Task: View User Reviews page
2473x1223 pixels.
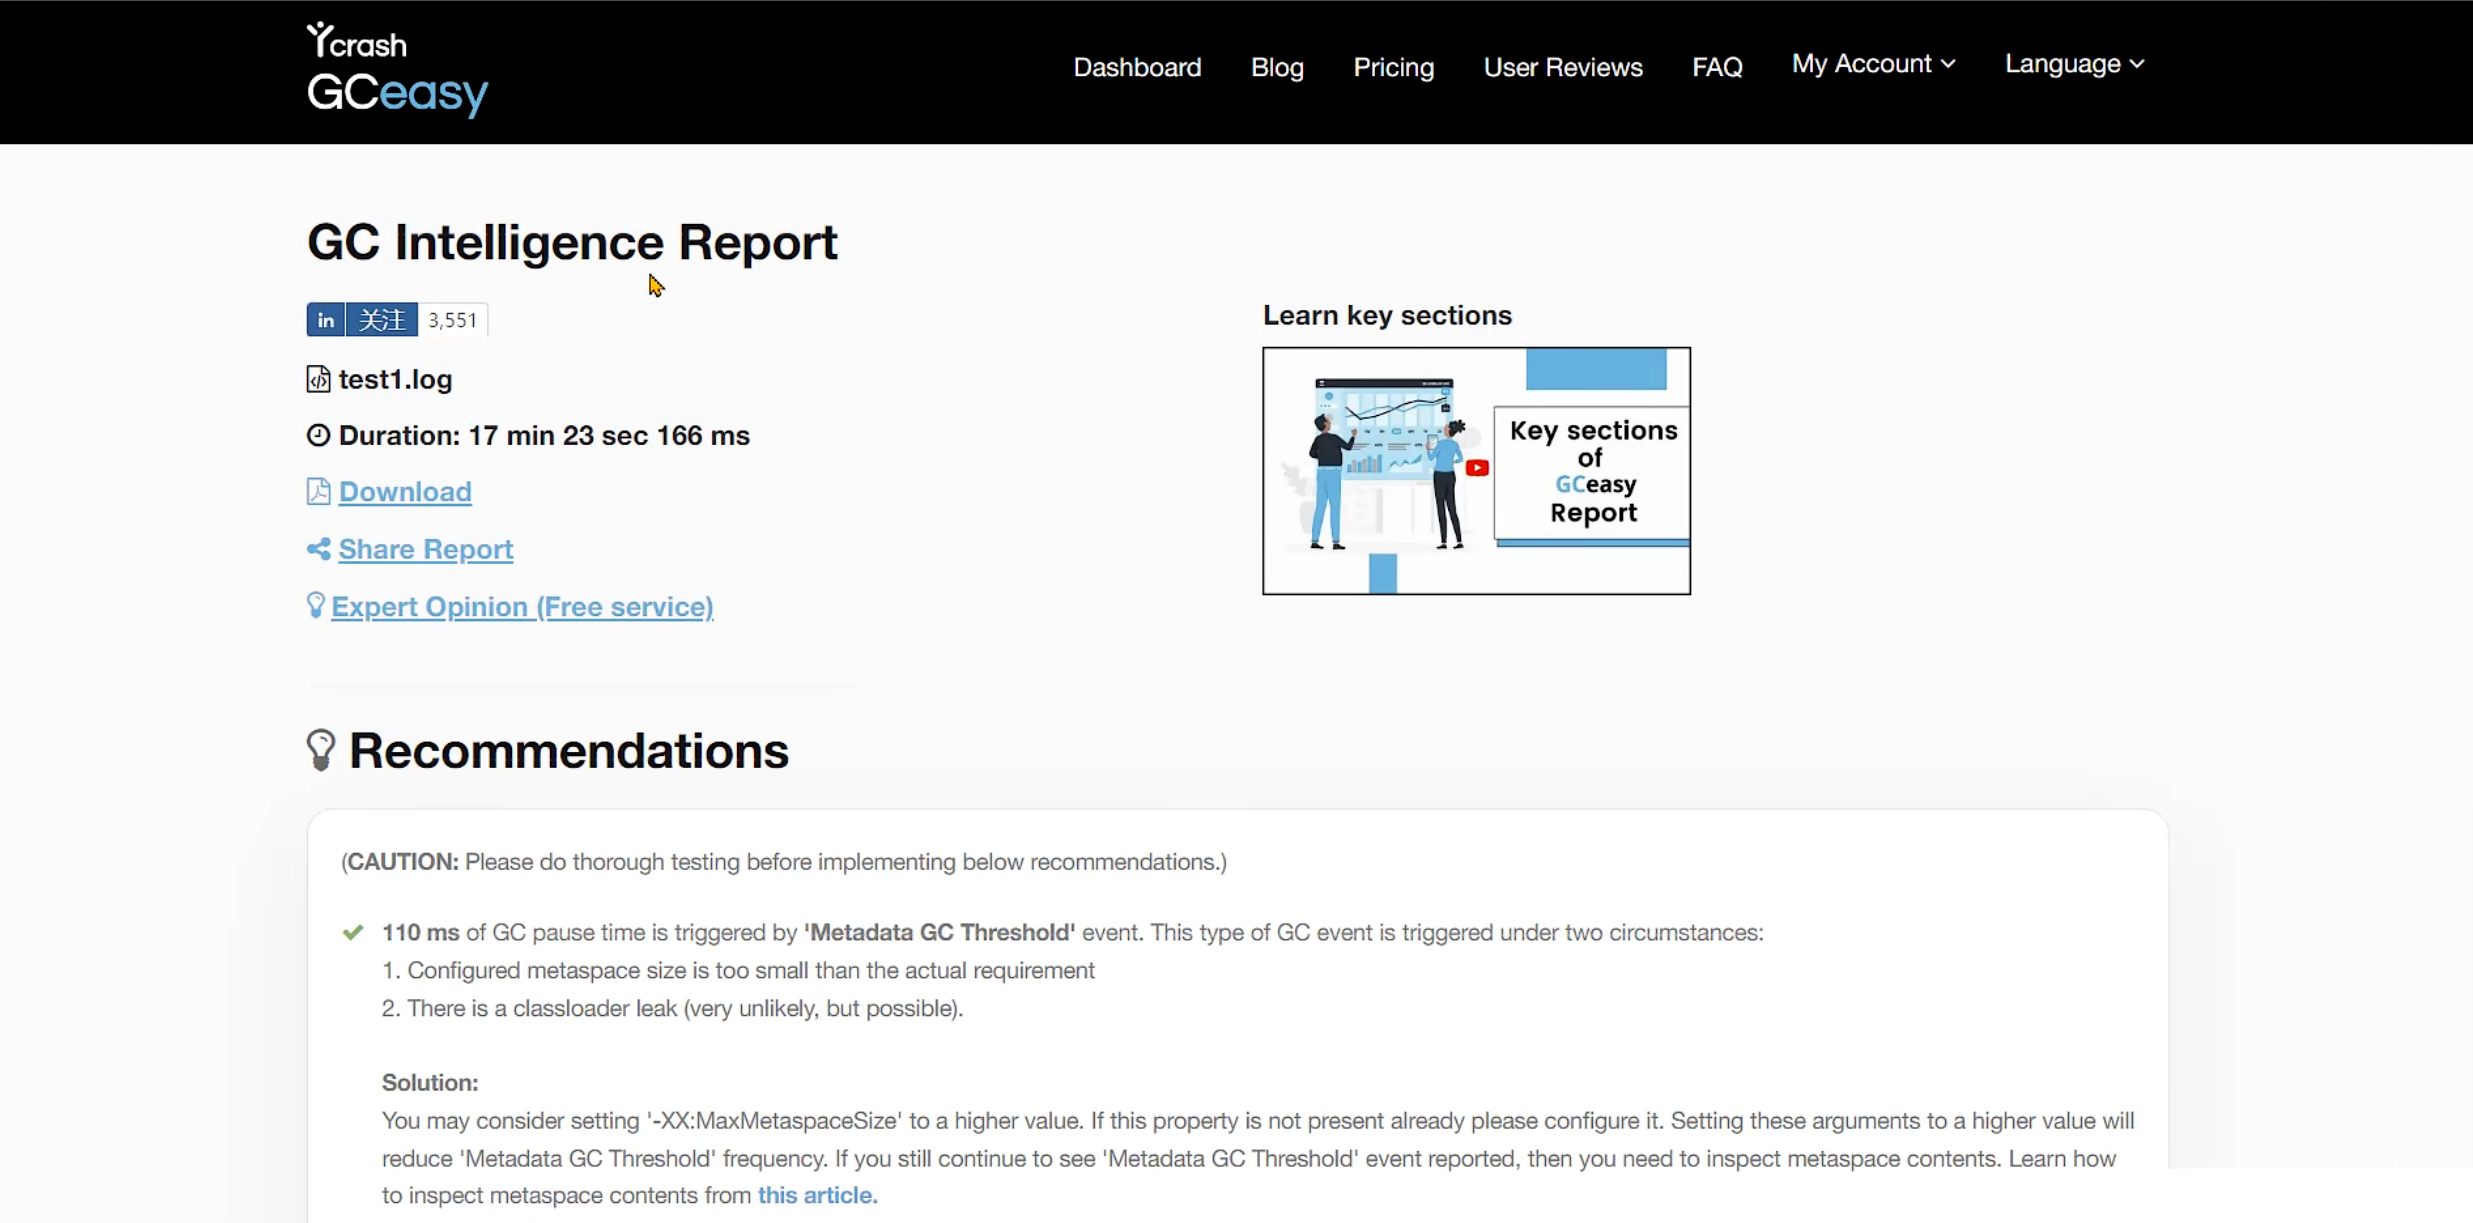Action: (x=1562, y=67)
